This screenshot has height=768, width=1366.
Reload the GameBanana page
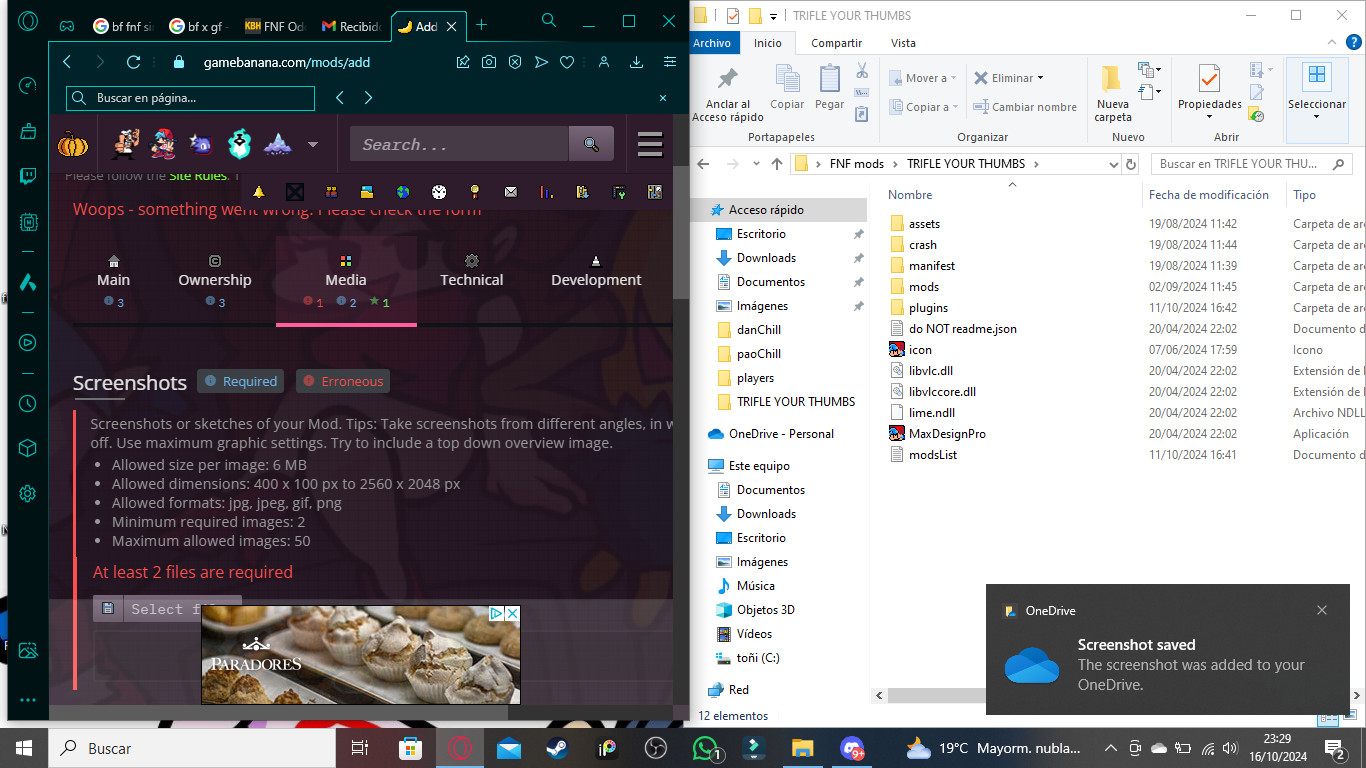point(133,62)
